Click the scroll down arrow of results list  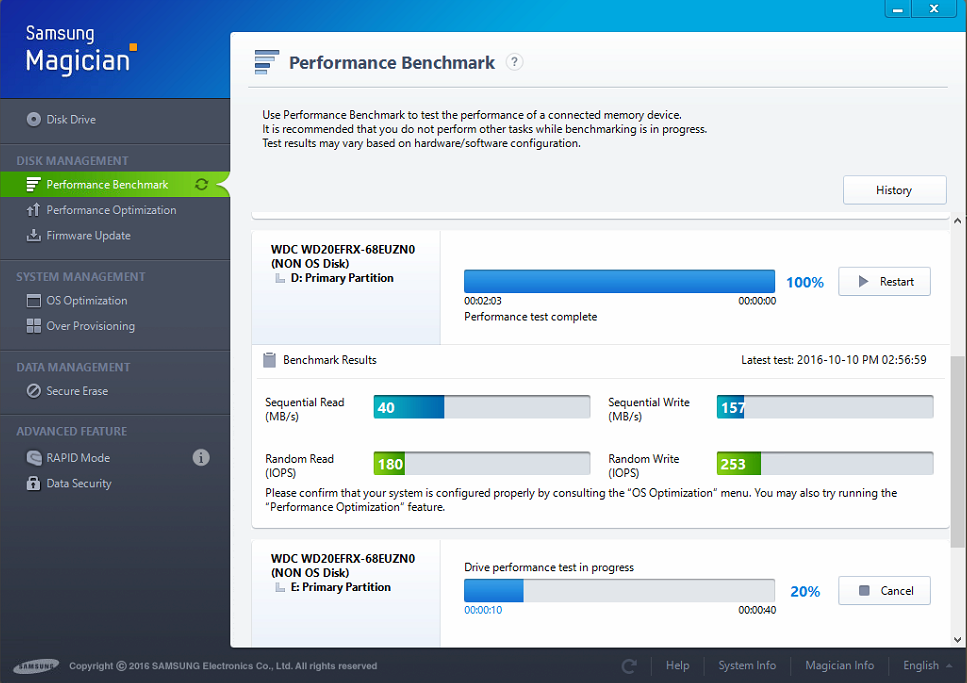957,640
